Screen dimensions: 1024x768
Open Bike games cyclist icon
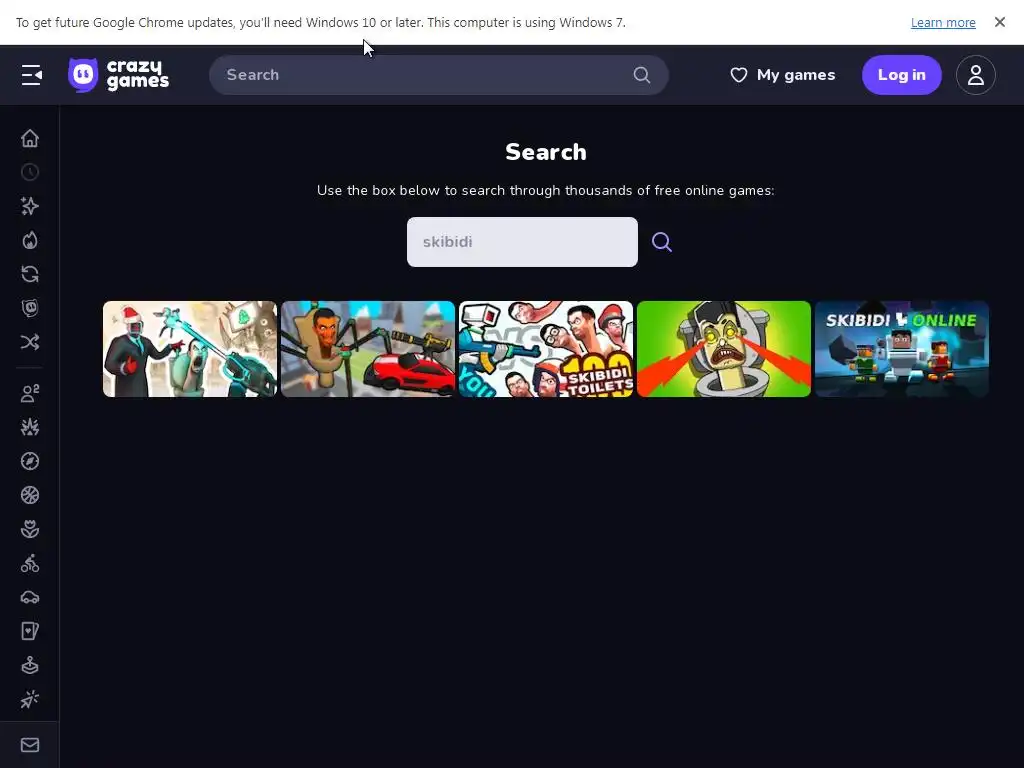[x=30, y=563]
